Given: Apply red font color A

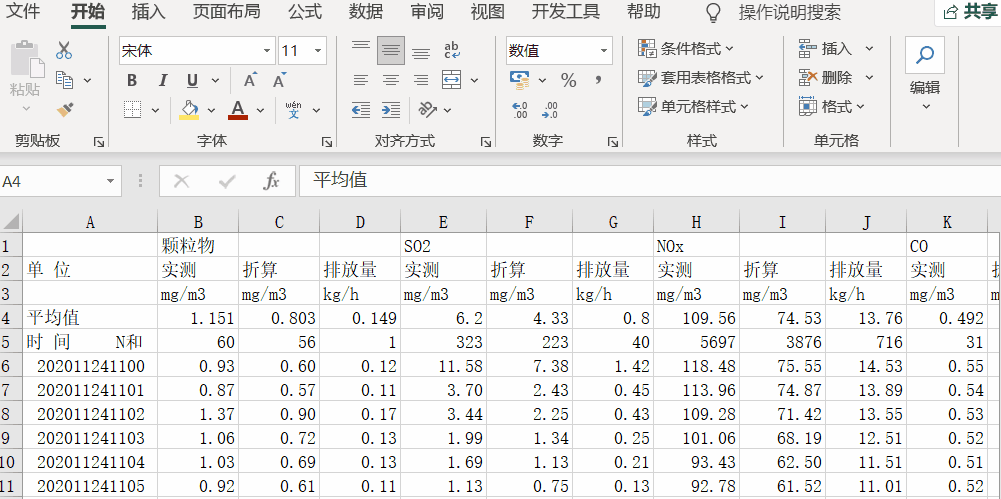Looking at the screenshot, I should (238, 110).
